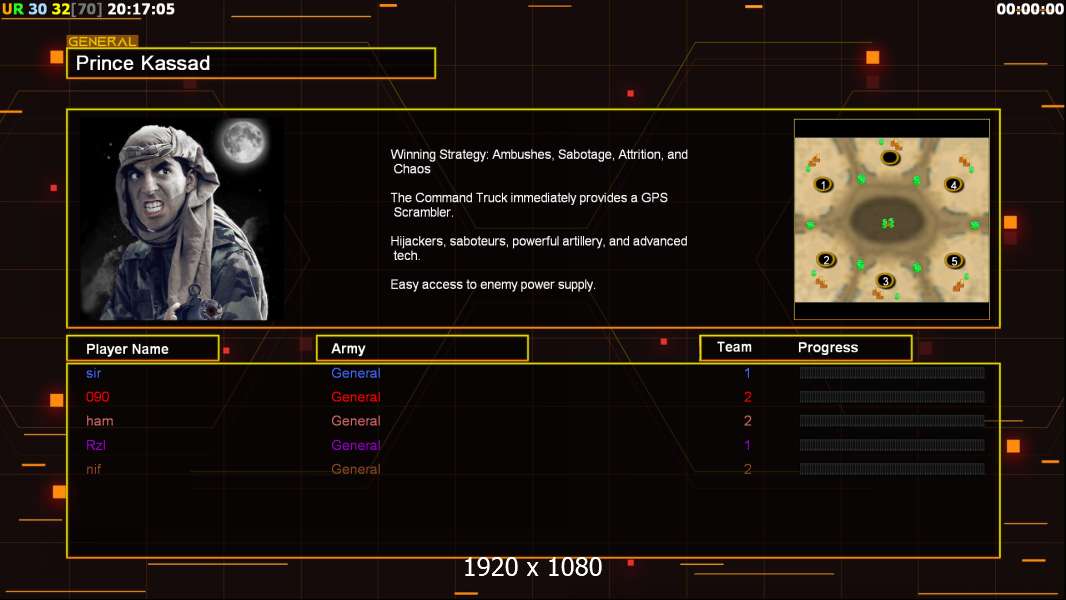Select player name sir
1066x600 pixels.
click(93, 373)
